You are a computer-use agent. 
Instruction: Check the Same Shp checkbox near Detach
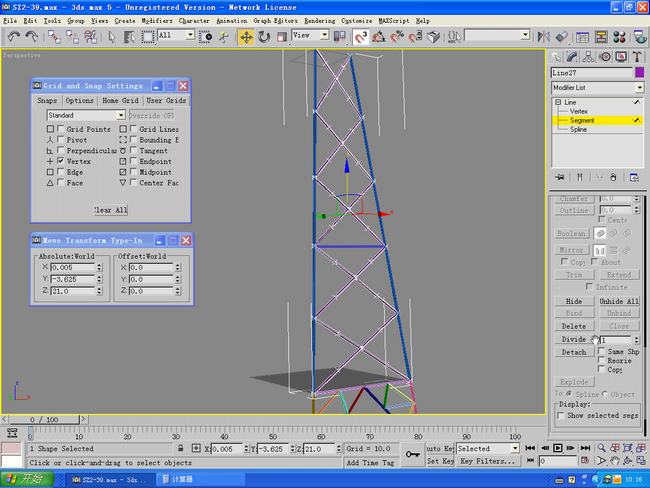coord(601,351)
